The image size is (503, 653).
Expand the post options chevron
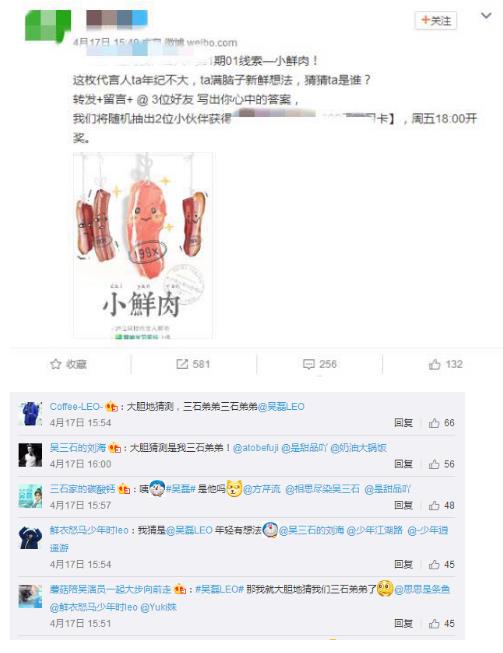click(x=486, y=16)
